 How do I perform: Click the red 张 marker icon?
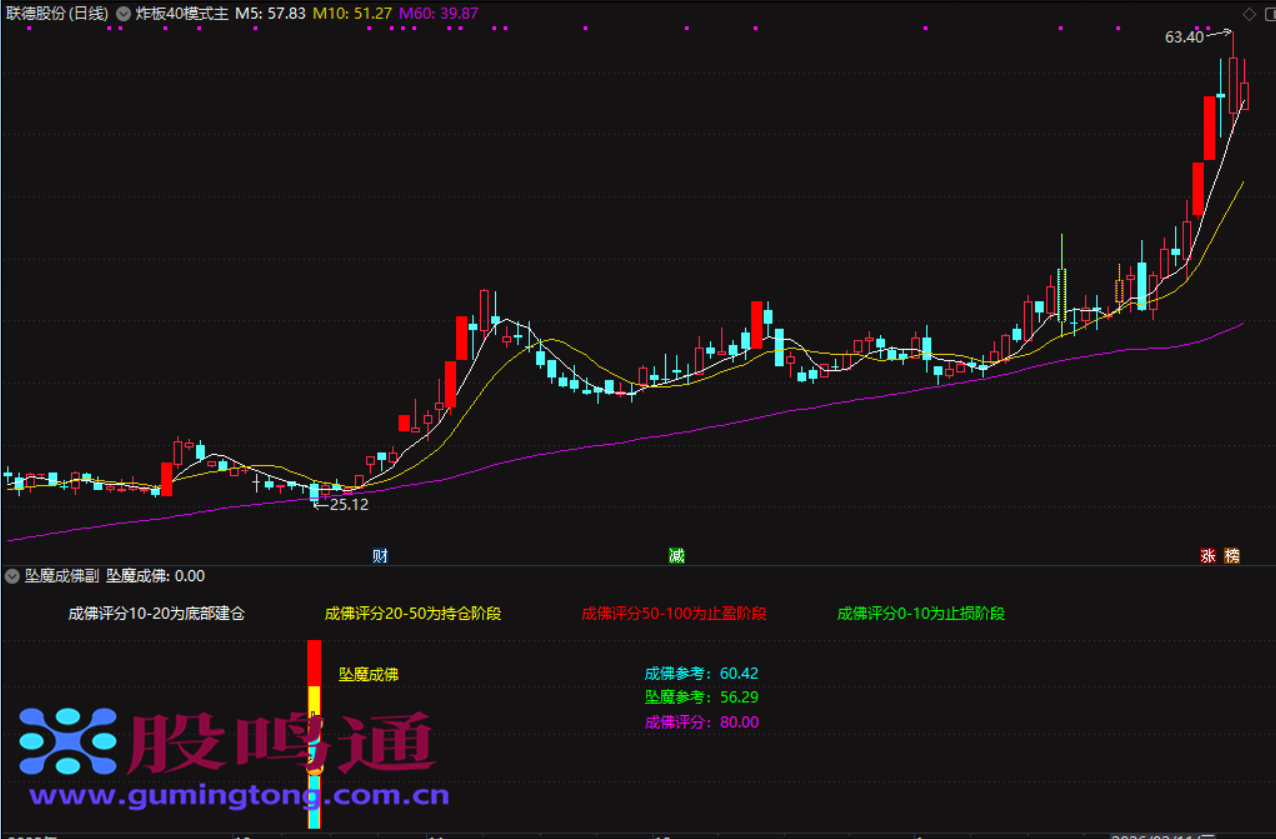(1208, 556)
